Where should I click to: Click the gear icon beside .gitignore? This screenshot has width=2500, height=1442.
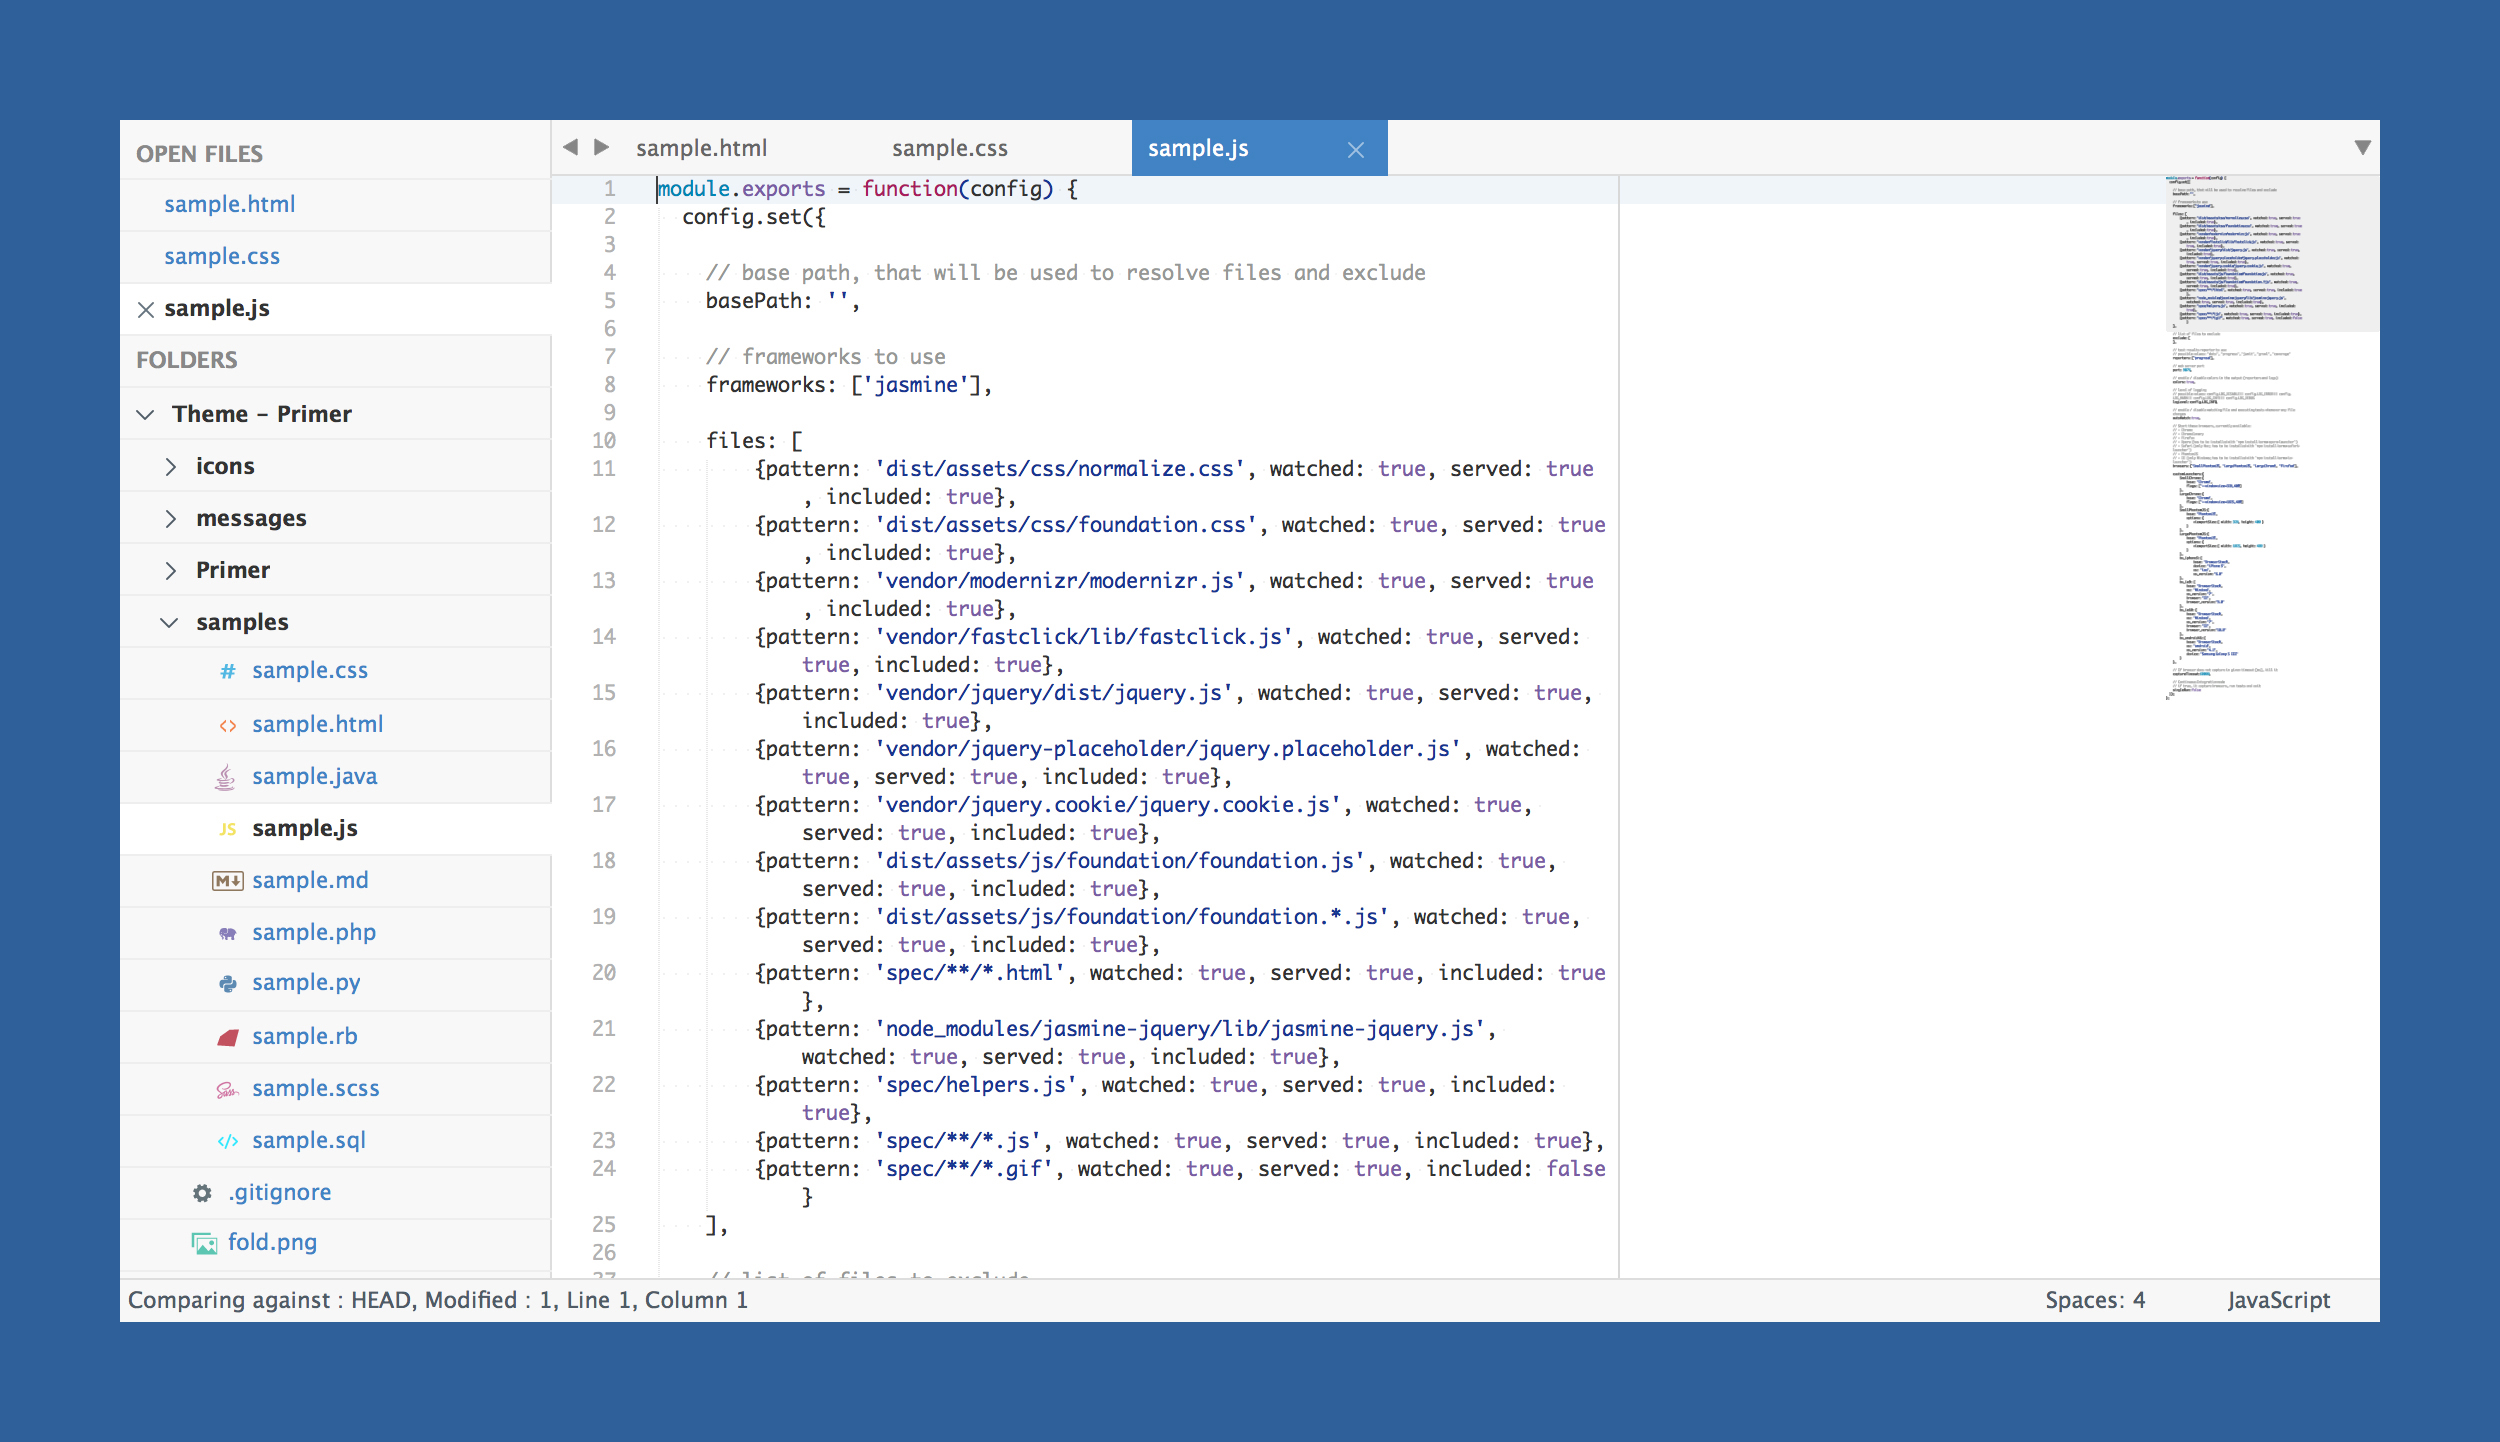[202, 1193]
